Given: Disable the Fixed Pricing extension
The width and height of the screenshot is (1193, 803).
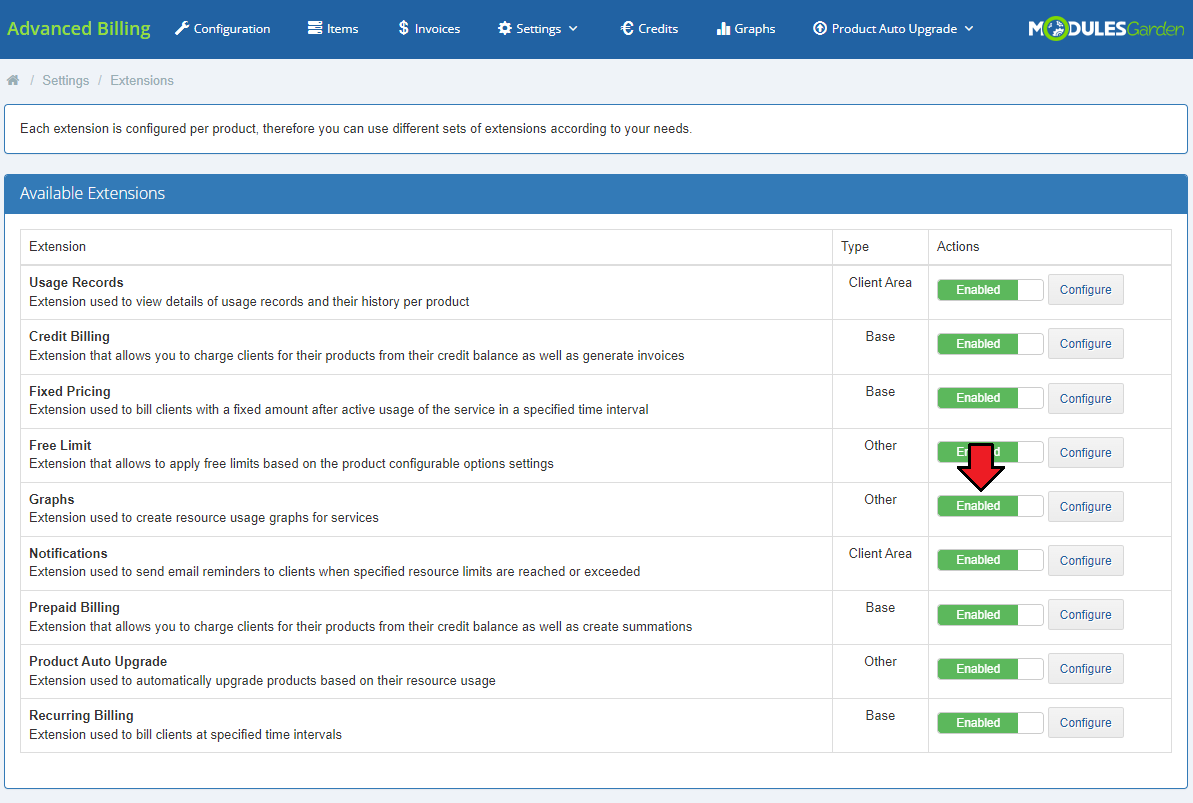Looking at the screenshot, I should [990, 398].
